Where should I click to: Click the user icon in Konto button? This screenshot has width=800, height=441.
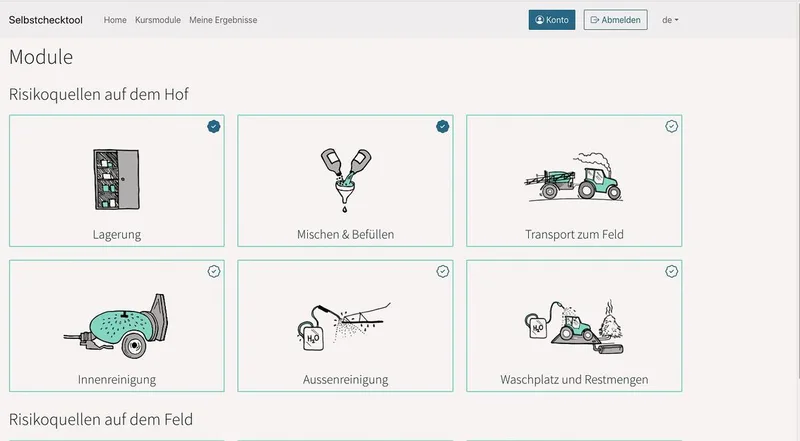click(539, 20)
